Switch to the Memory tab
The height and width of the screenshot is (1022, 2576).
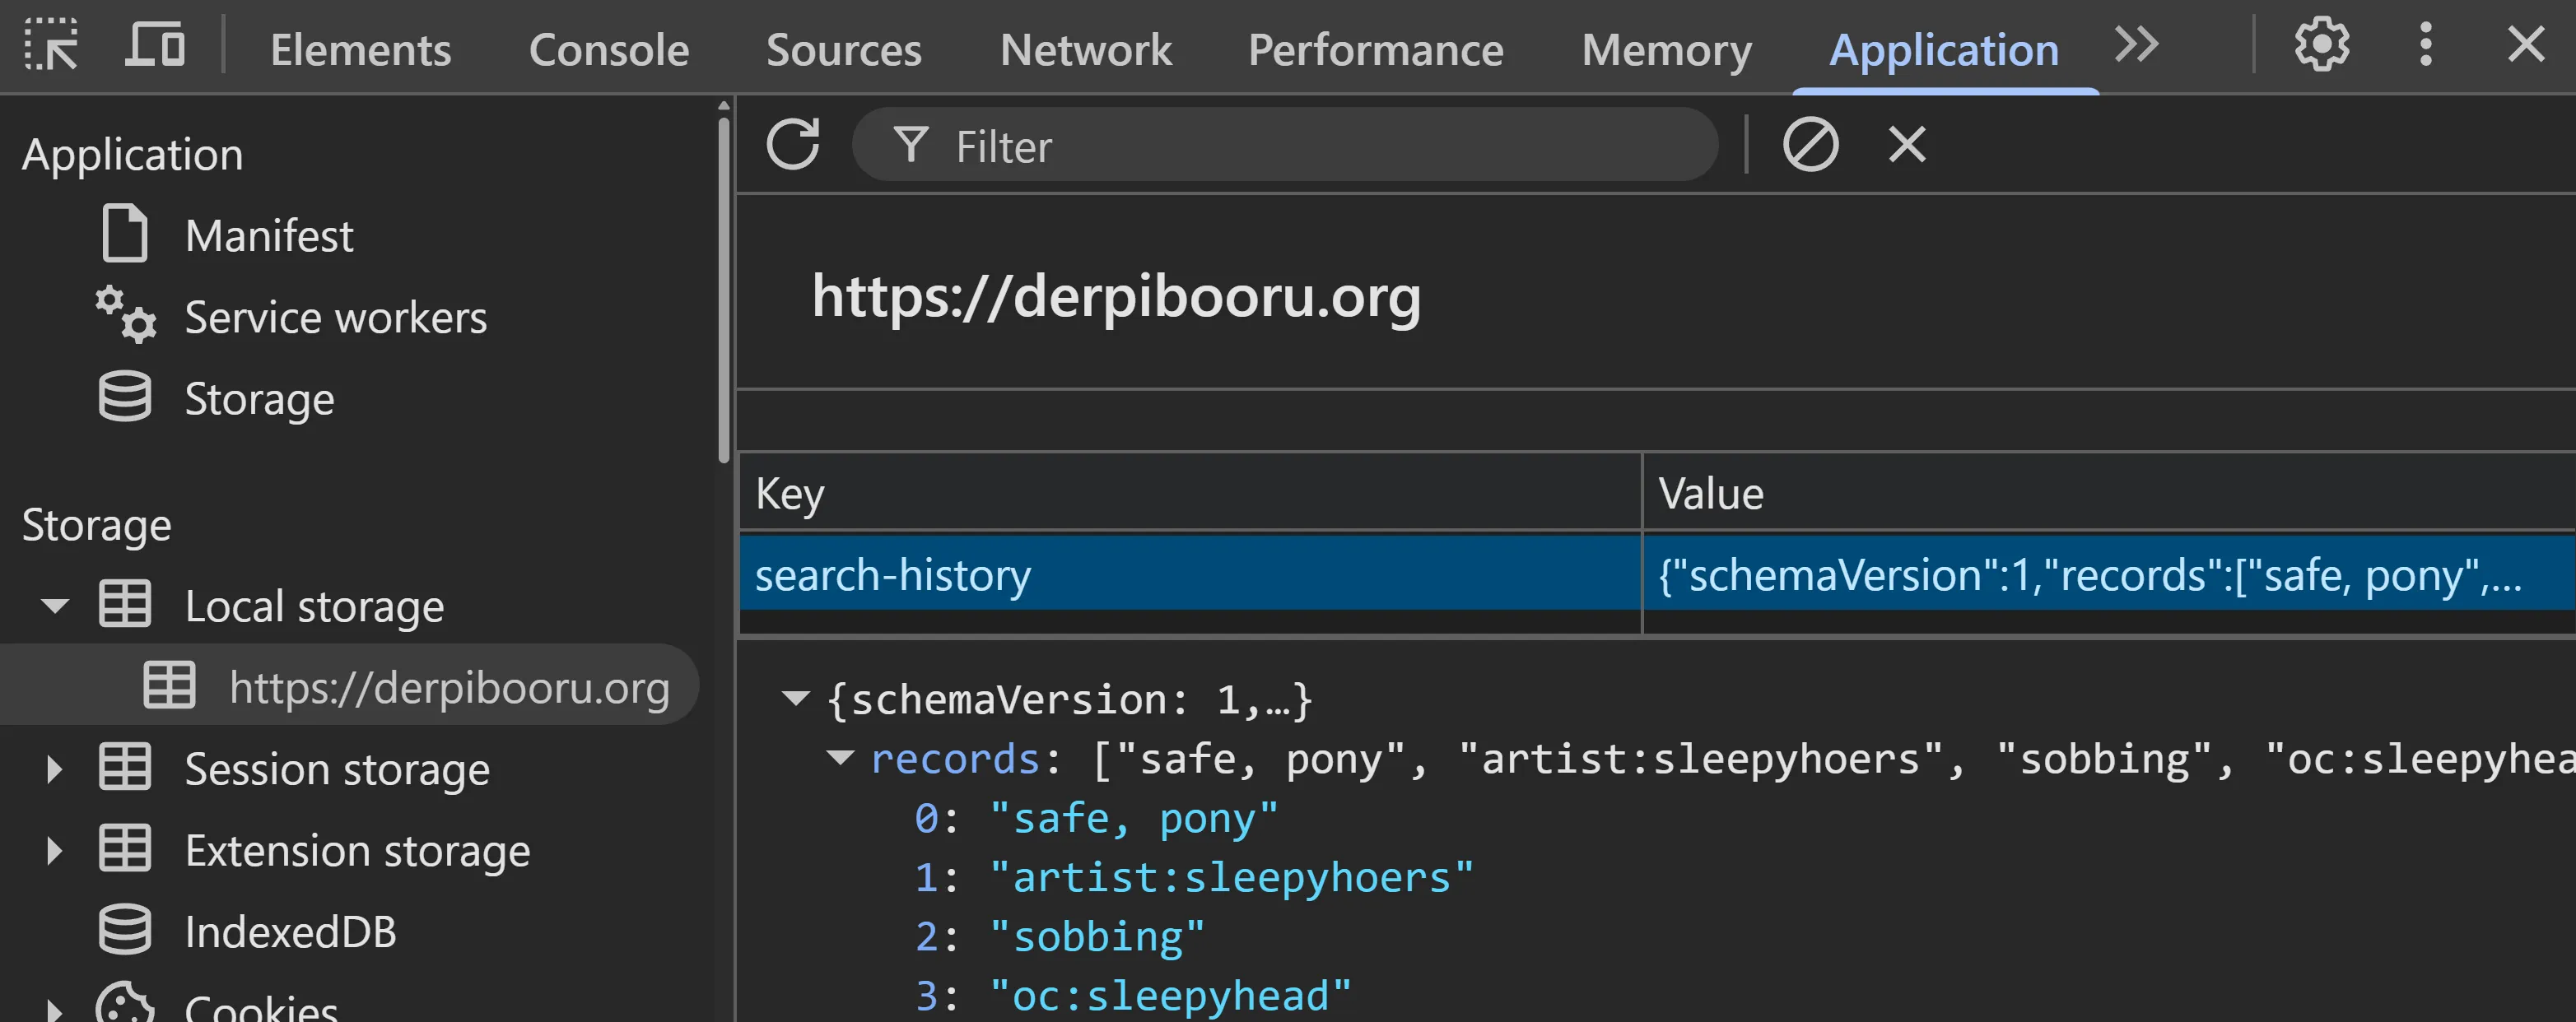coord(1664,49)
